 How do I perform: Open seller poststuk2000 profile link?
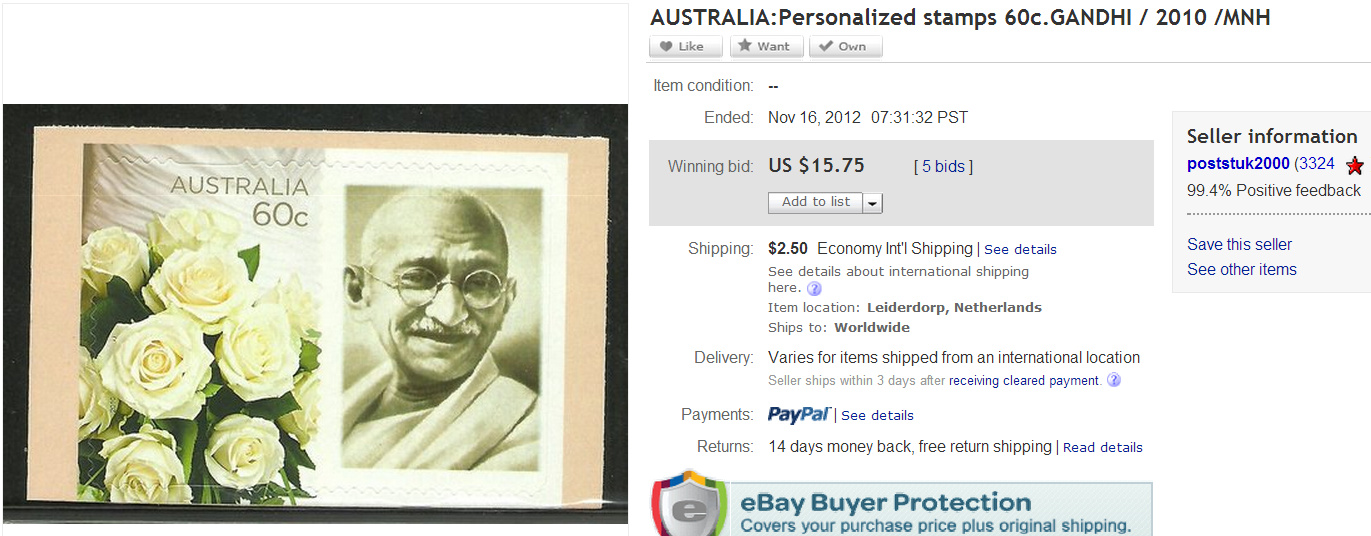coord(1238,164)
